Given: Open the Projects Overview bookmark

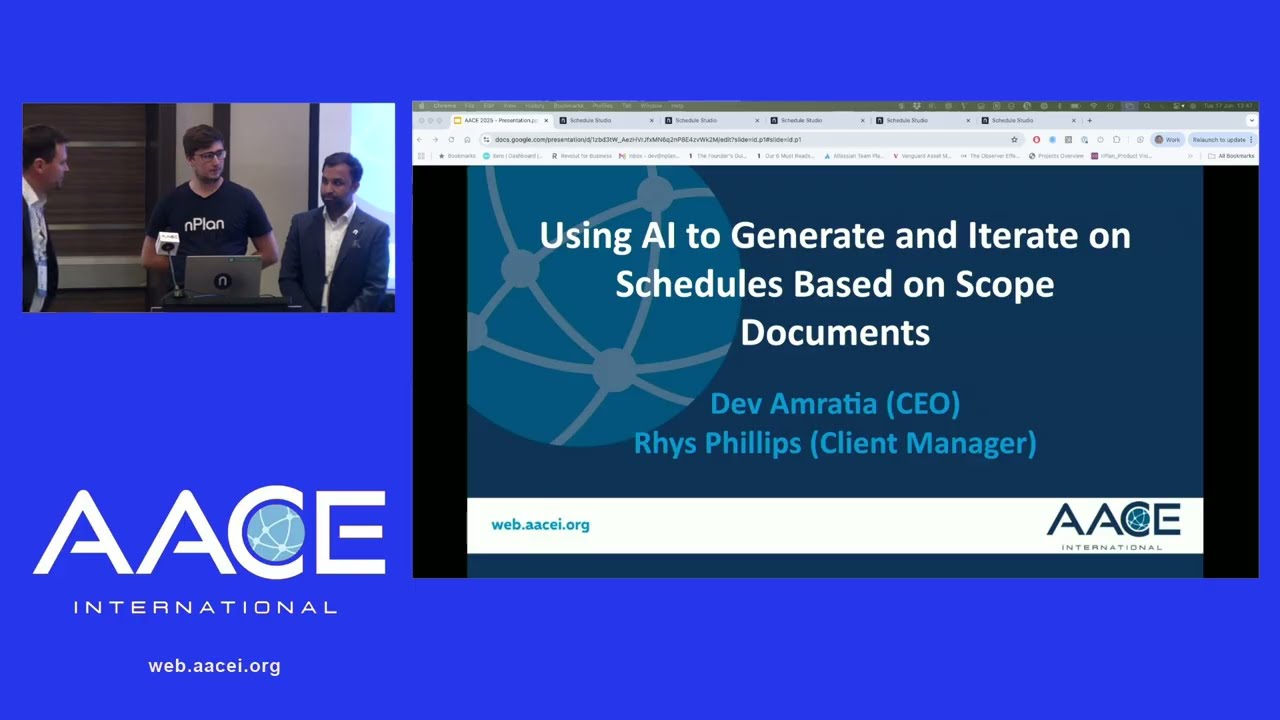Looking at the screenshot, I should pyautogui.click(x=1056, y=156).
